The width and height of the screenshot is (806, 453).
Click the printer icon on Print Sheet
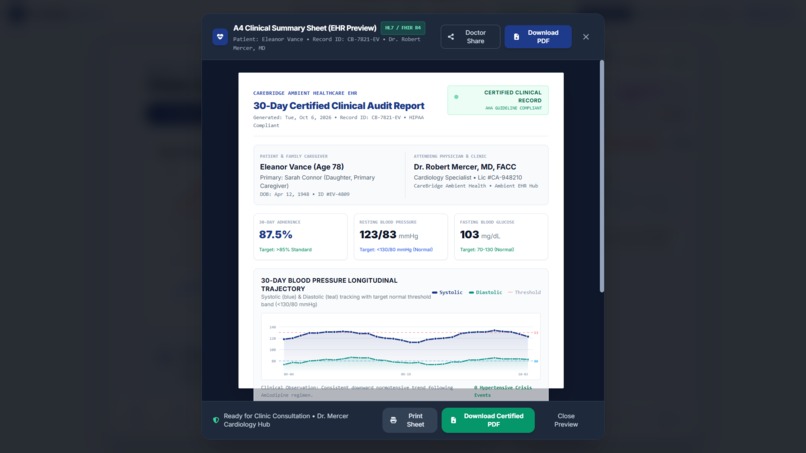coord(393,420)
